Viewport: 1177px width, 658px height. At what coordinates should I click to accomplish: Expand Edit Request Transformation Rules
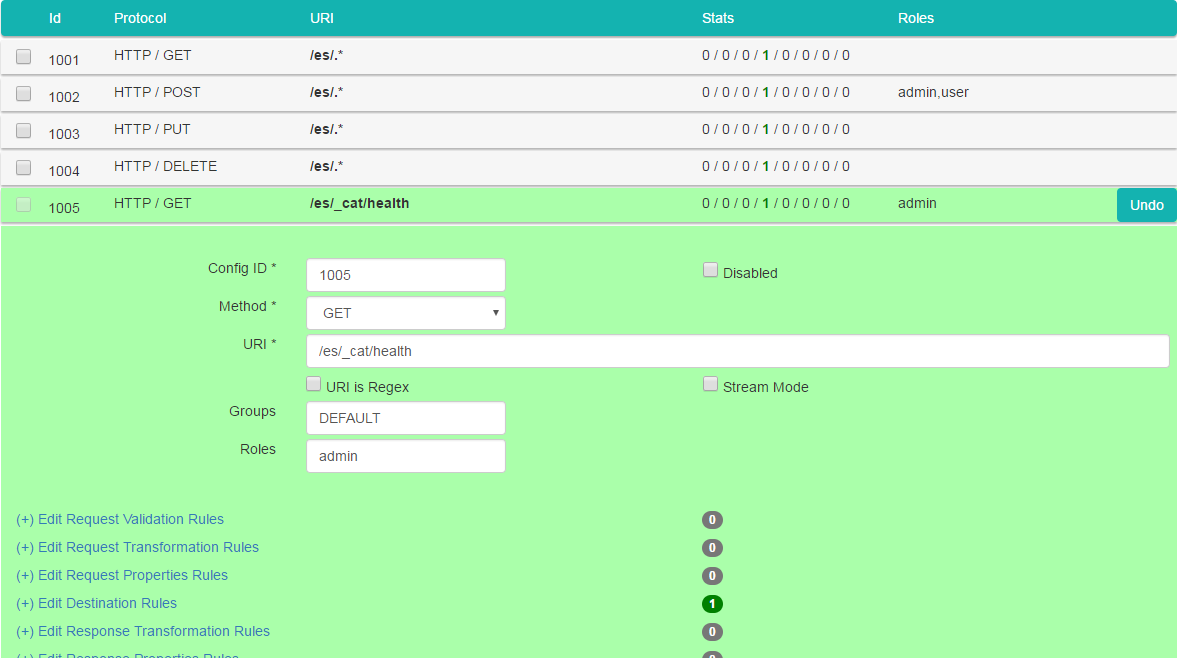pos(137,547)
